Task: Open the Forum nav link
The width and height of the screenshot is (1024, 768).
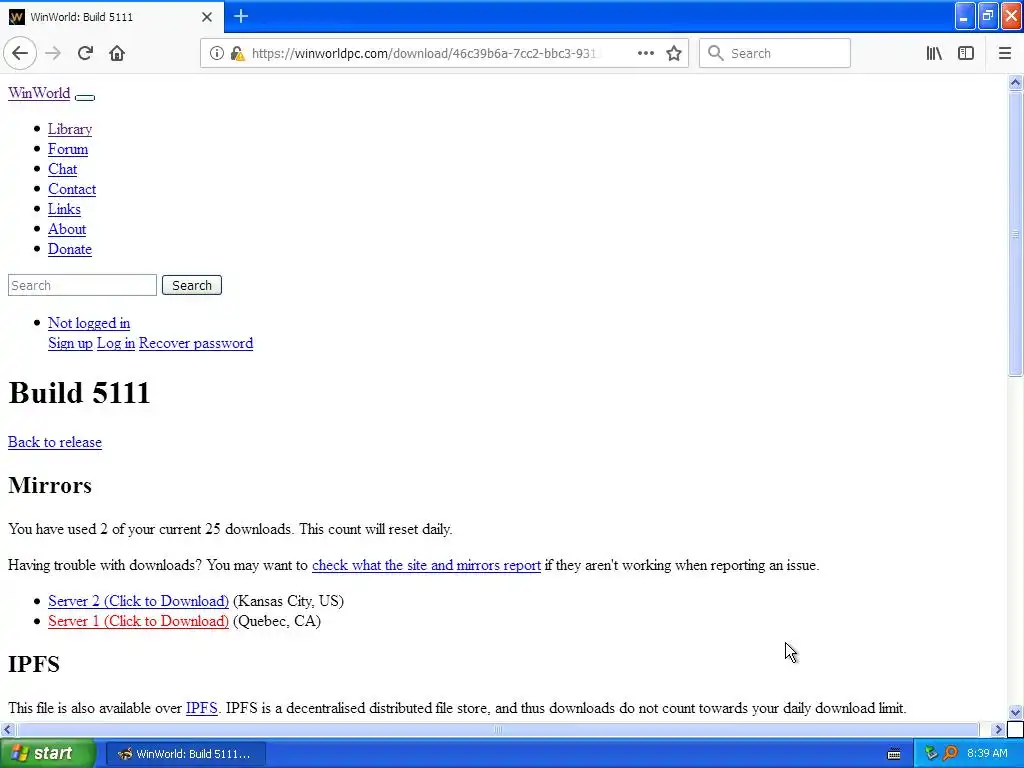Action: 68,149
